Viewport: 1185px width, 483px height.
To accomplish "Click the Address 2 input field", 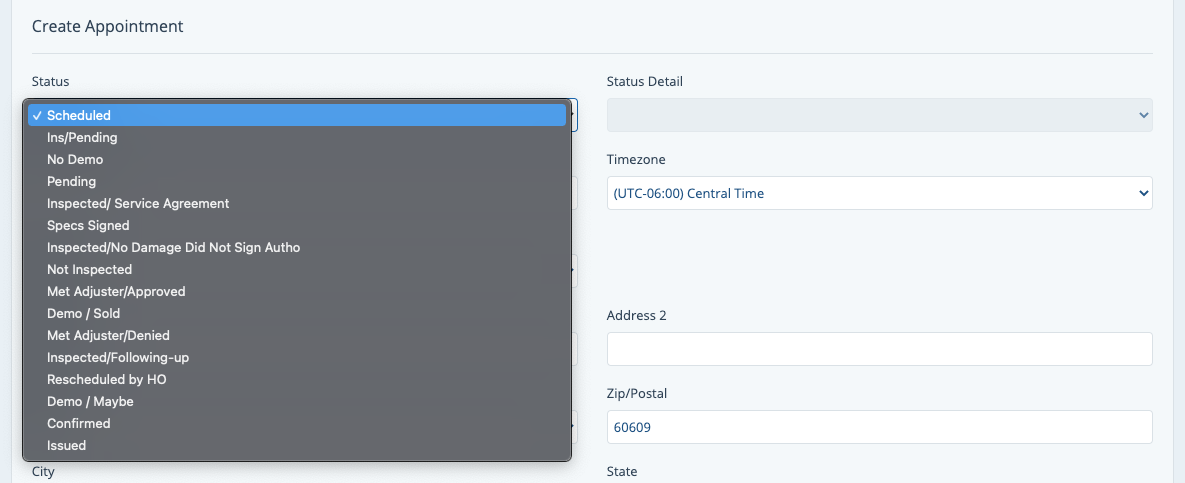I will tap(879, 349).
